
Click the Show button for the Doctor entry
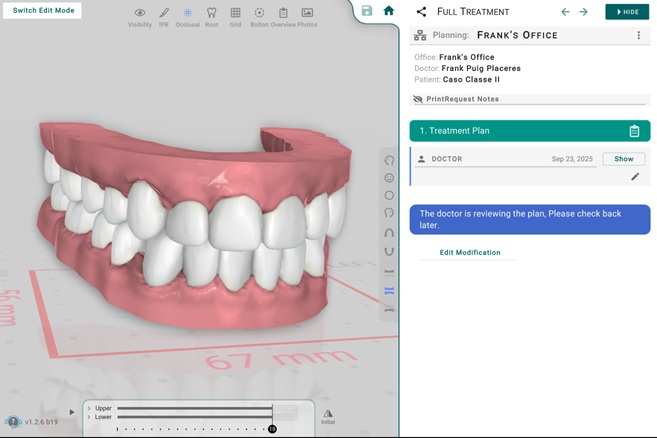[623, 159]
